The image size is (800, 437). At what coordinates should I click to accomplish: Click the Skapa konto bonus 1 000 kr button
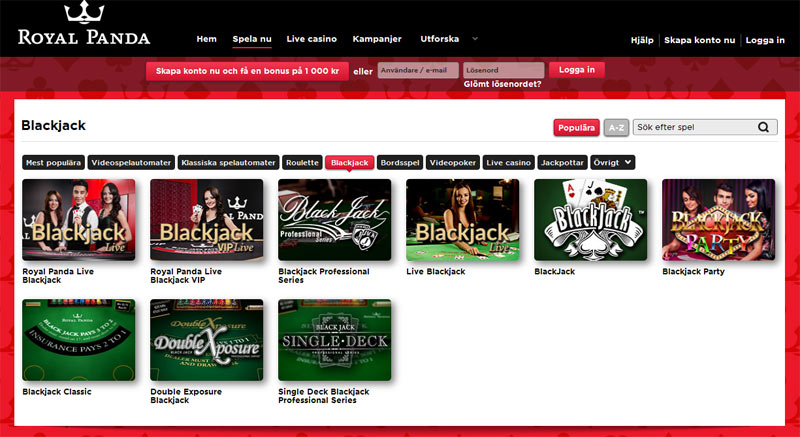point(247,71)
